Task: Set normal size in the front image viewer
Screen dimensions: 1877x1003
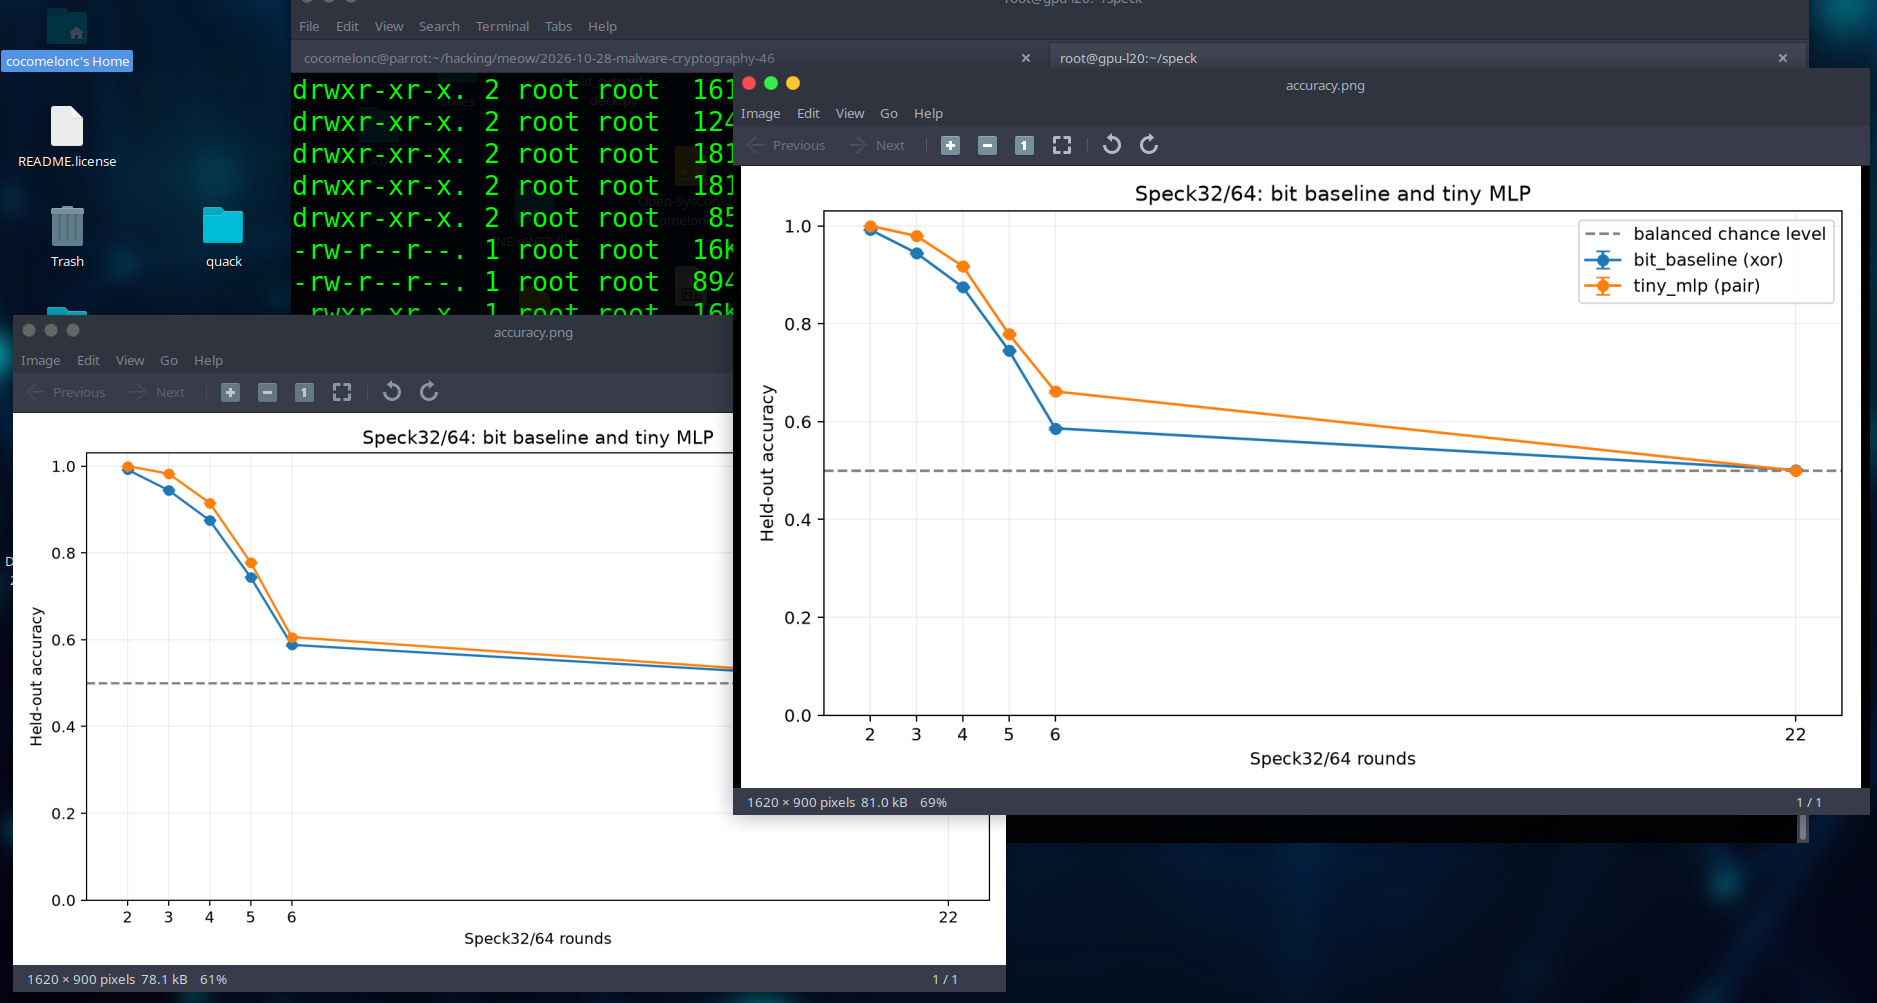Action: 1024,146
